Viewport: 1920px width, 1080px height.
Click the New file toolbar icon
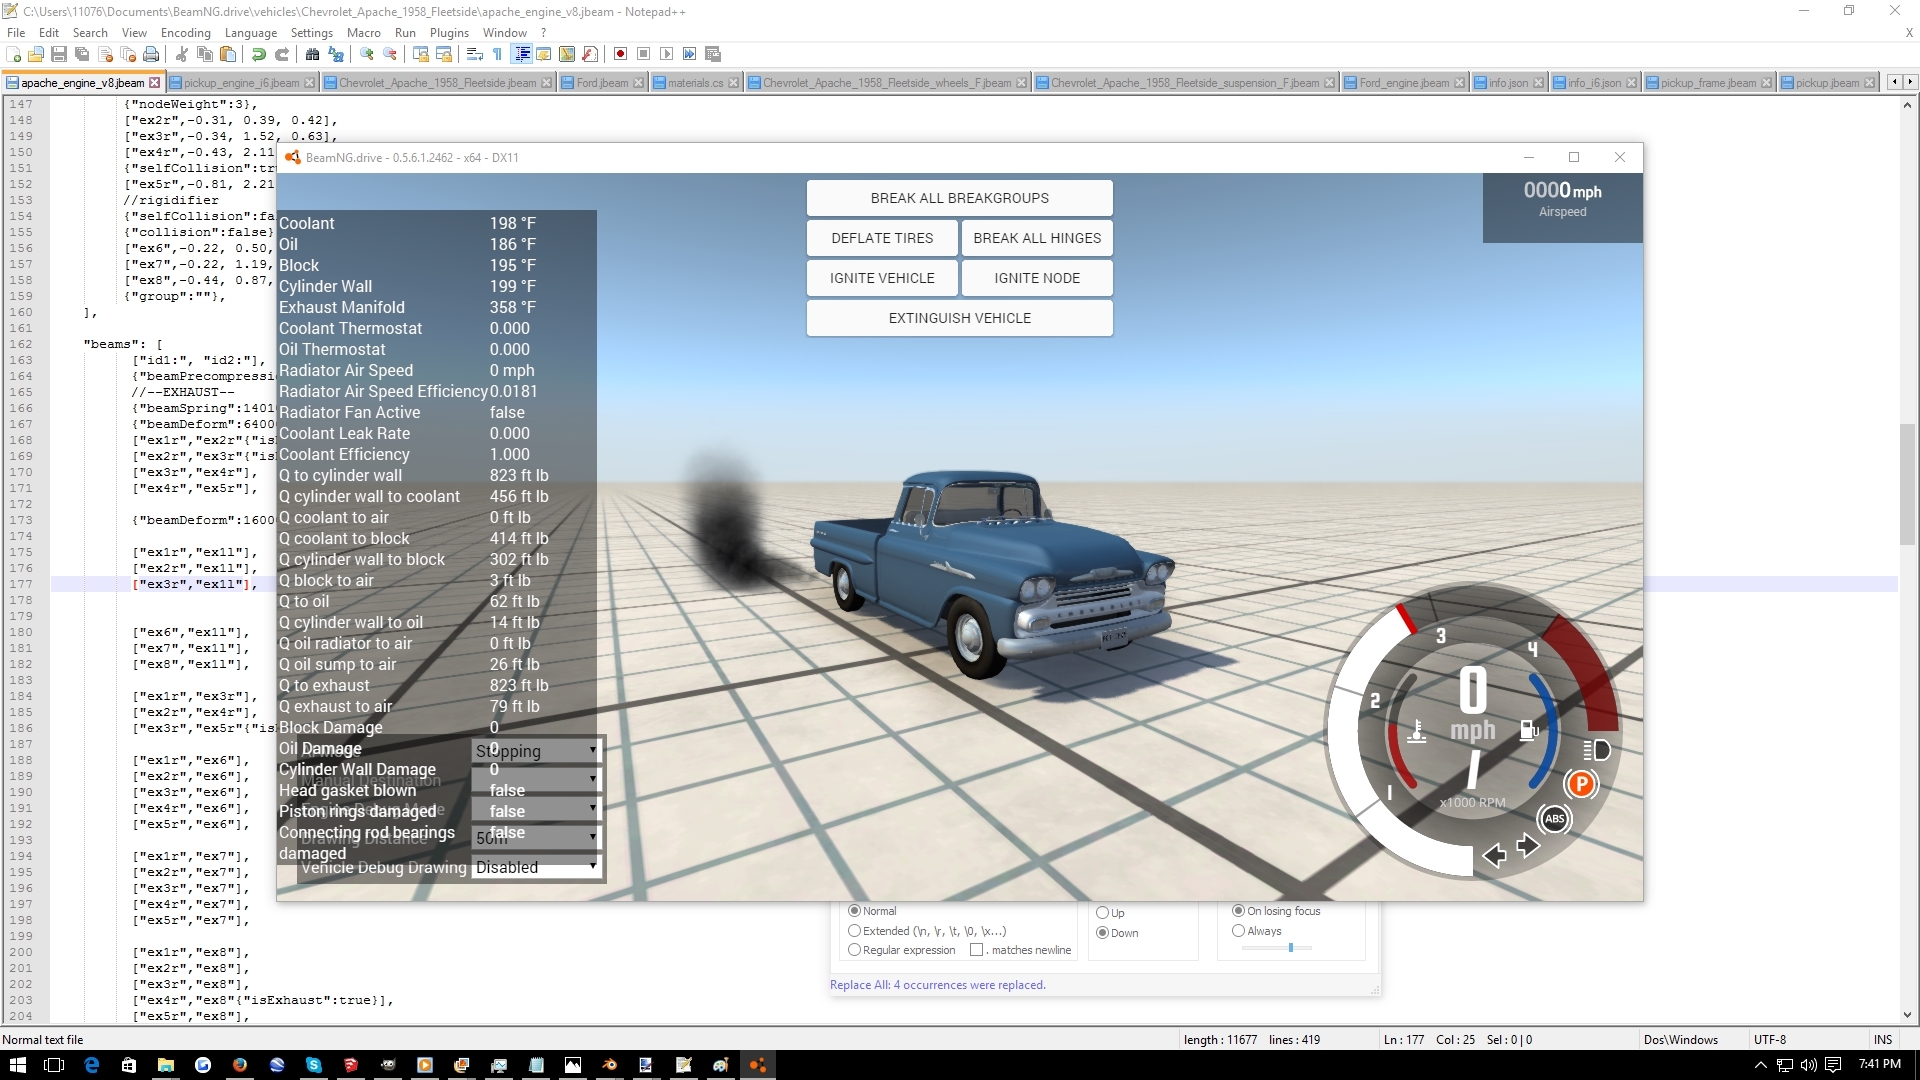pos(14,54)
